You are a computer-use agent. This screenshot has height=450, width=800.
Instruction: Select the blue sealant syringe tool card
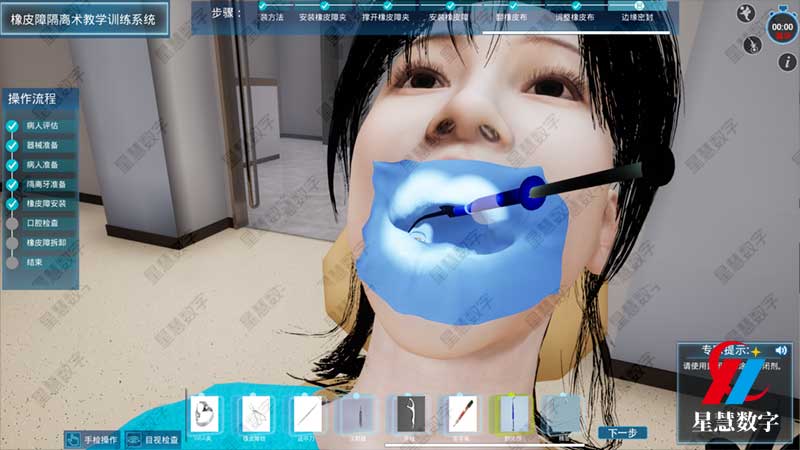510,414
